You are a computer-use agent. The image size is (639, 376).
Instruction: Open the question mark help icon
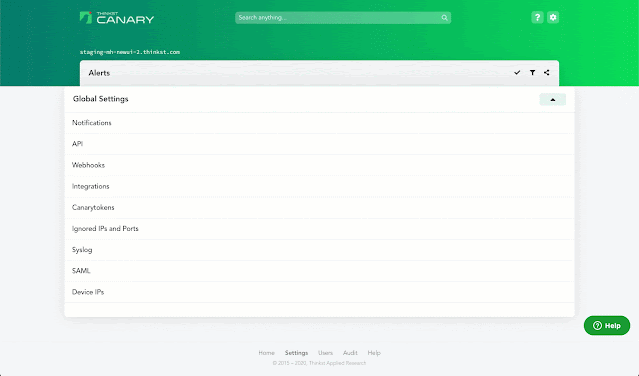click(x=537, y=18)
